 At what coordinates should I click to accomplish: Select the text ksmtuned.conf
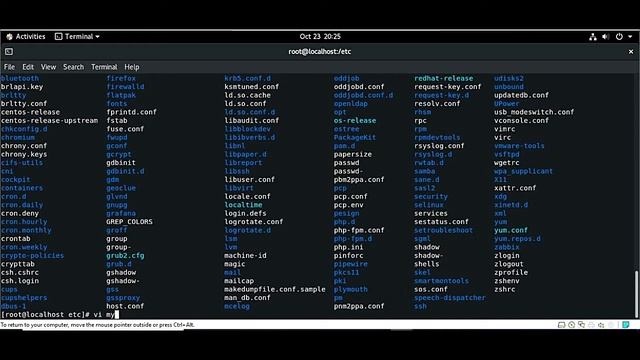click(252, 87)
